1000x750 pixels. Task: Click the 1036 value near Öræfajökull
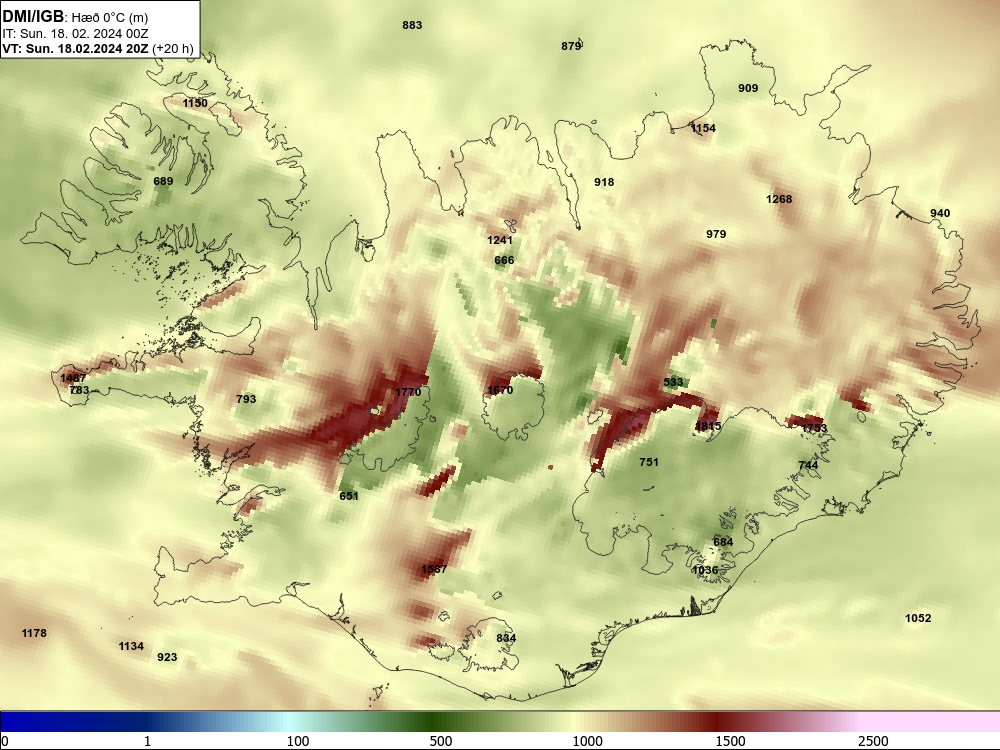tap(705, 570)
